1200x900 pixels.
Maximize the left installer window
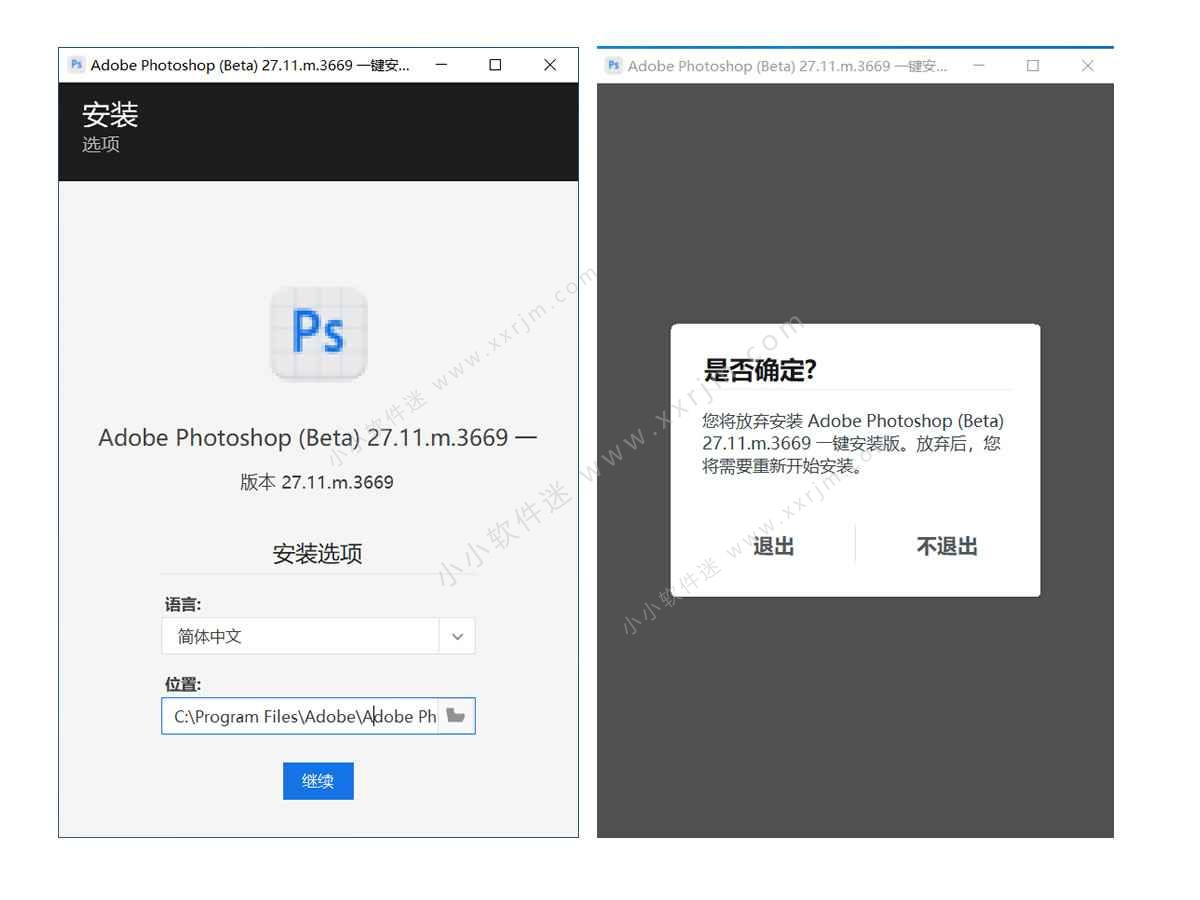(x=495, y=65)
